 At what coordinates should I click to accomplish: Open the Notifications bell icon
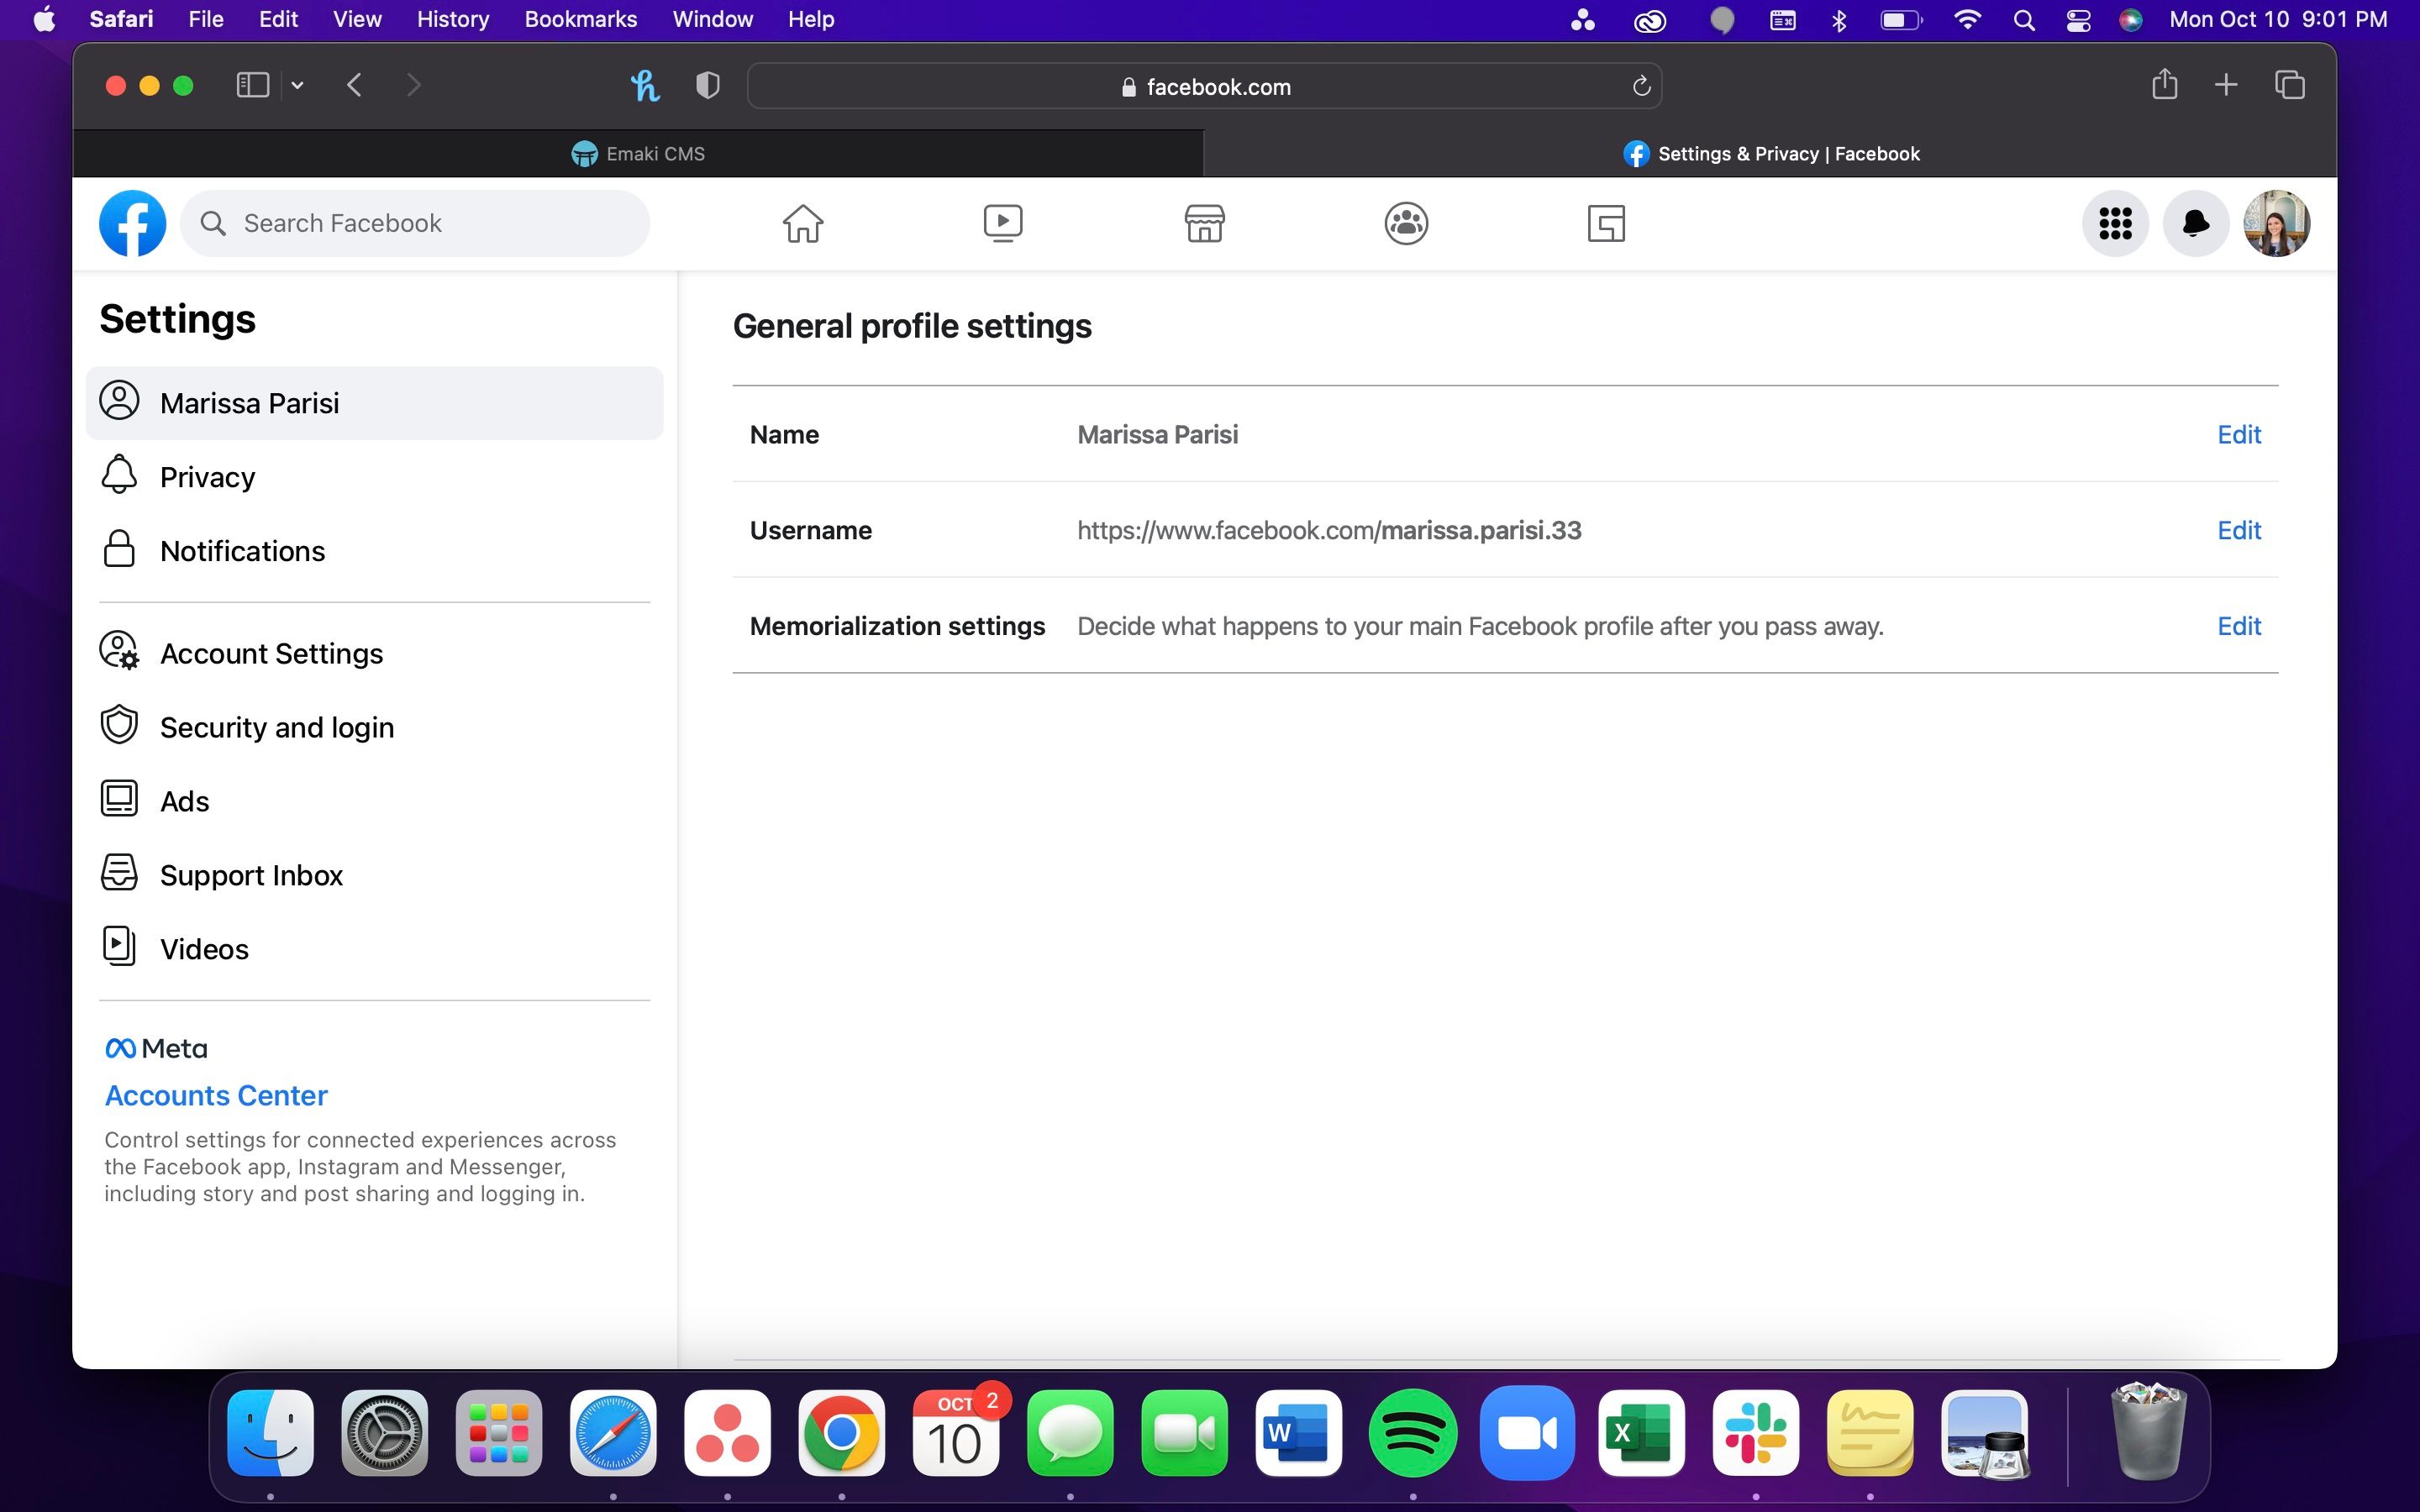click(2196, 221)
